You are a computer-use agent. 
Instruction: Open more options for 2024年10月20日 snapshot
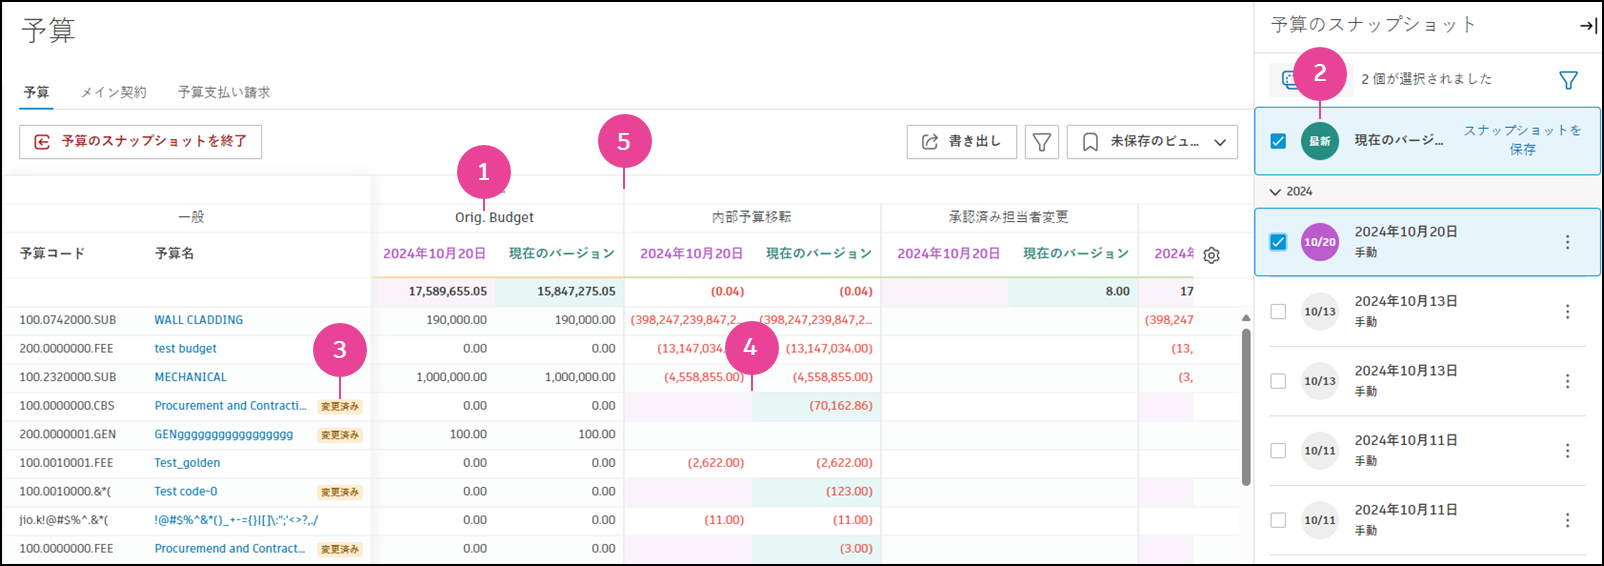1567,242
